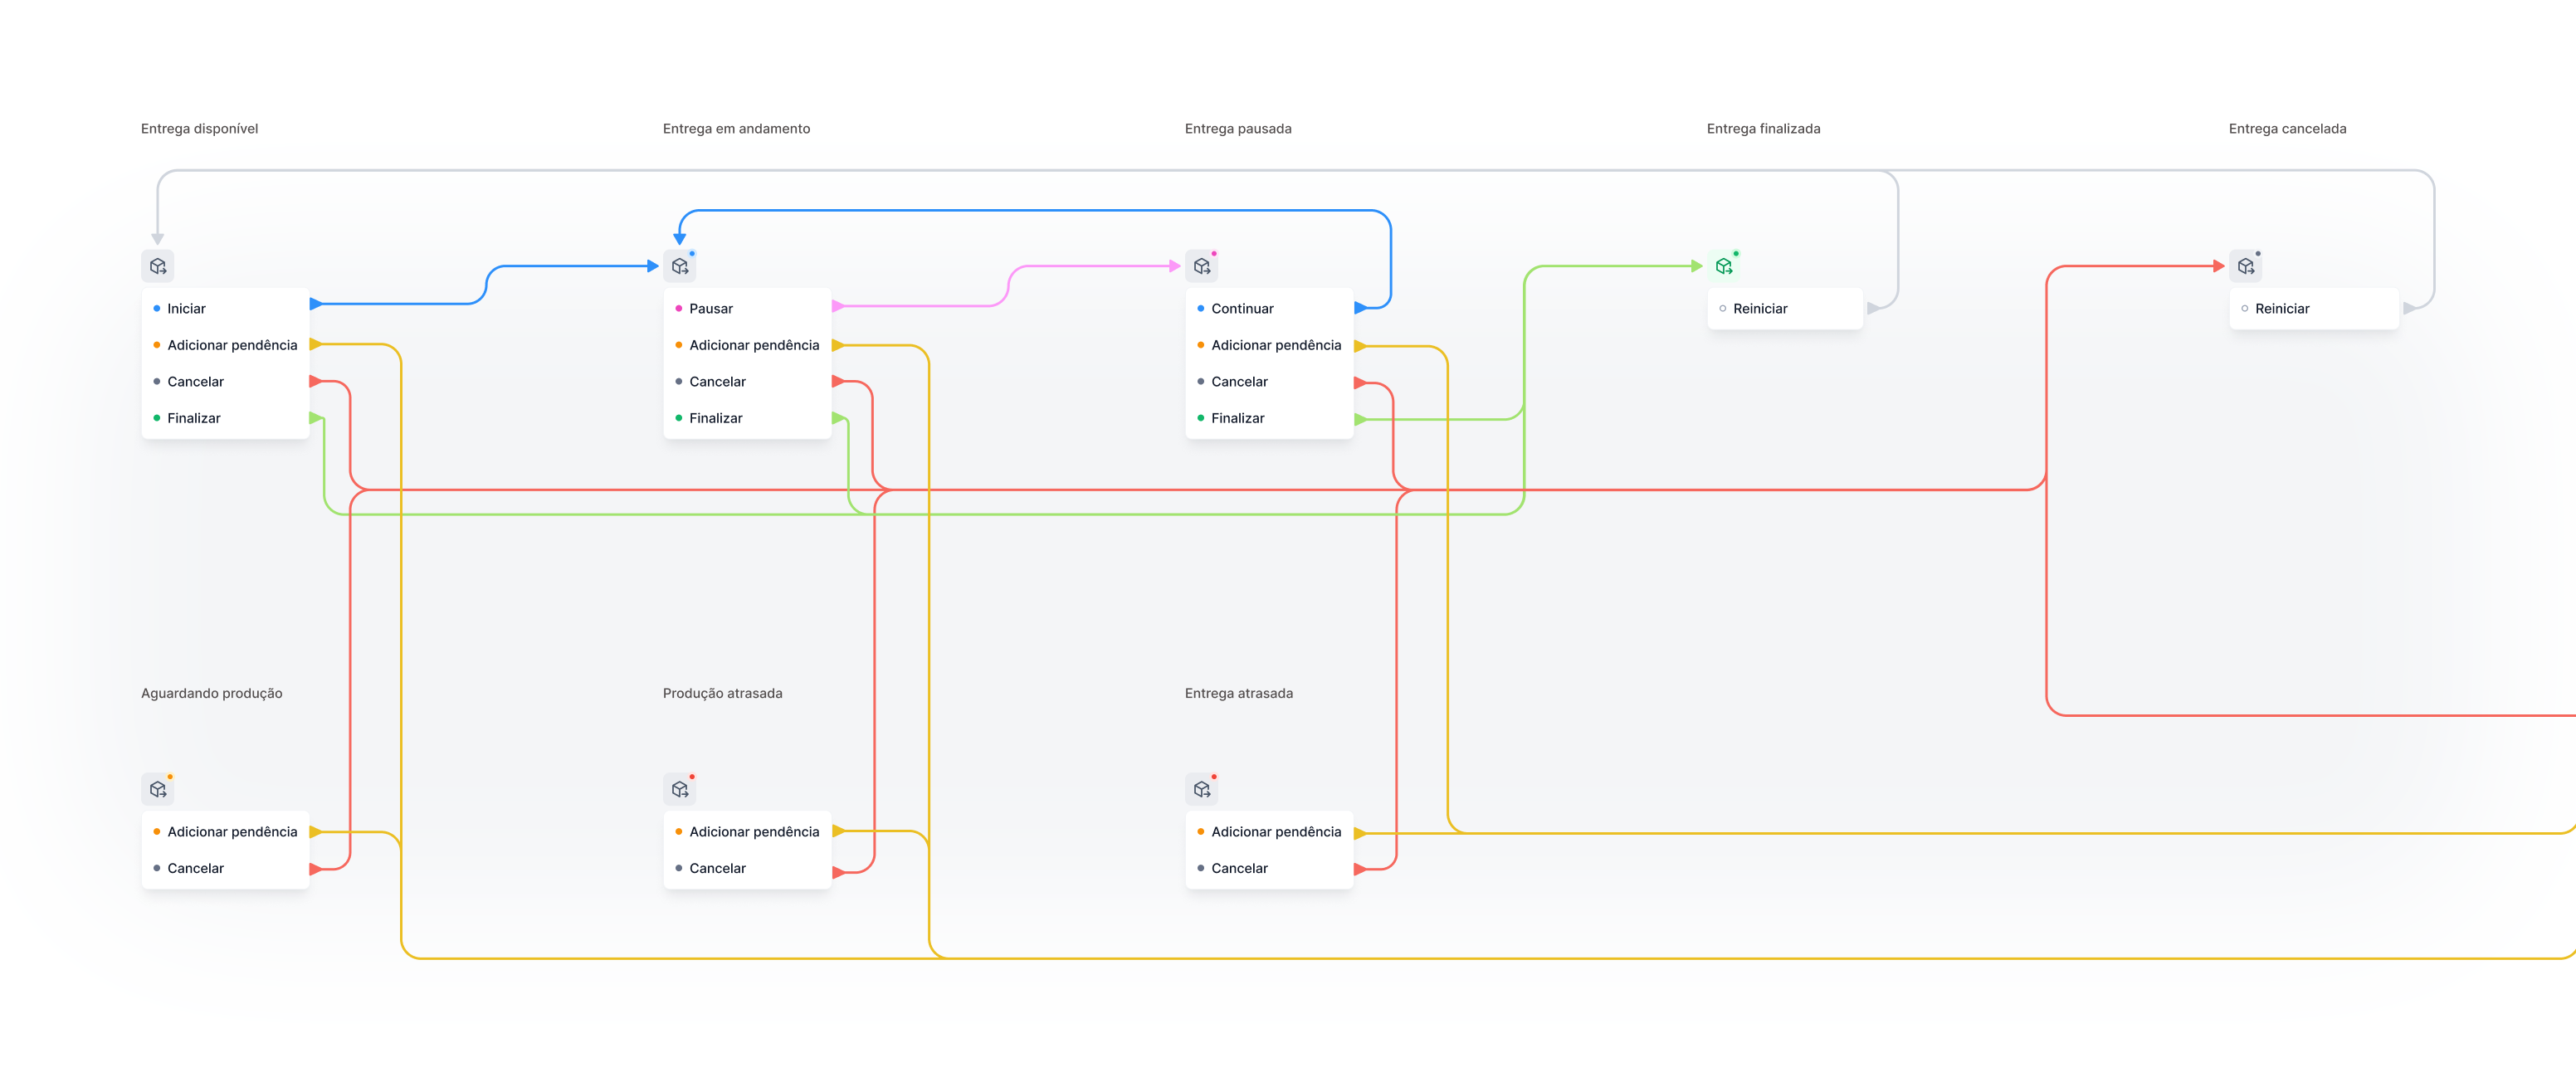
Task: Click Finalizar in Entrega pausada card
Action: [1237, 418]
